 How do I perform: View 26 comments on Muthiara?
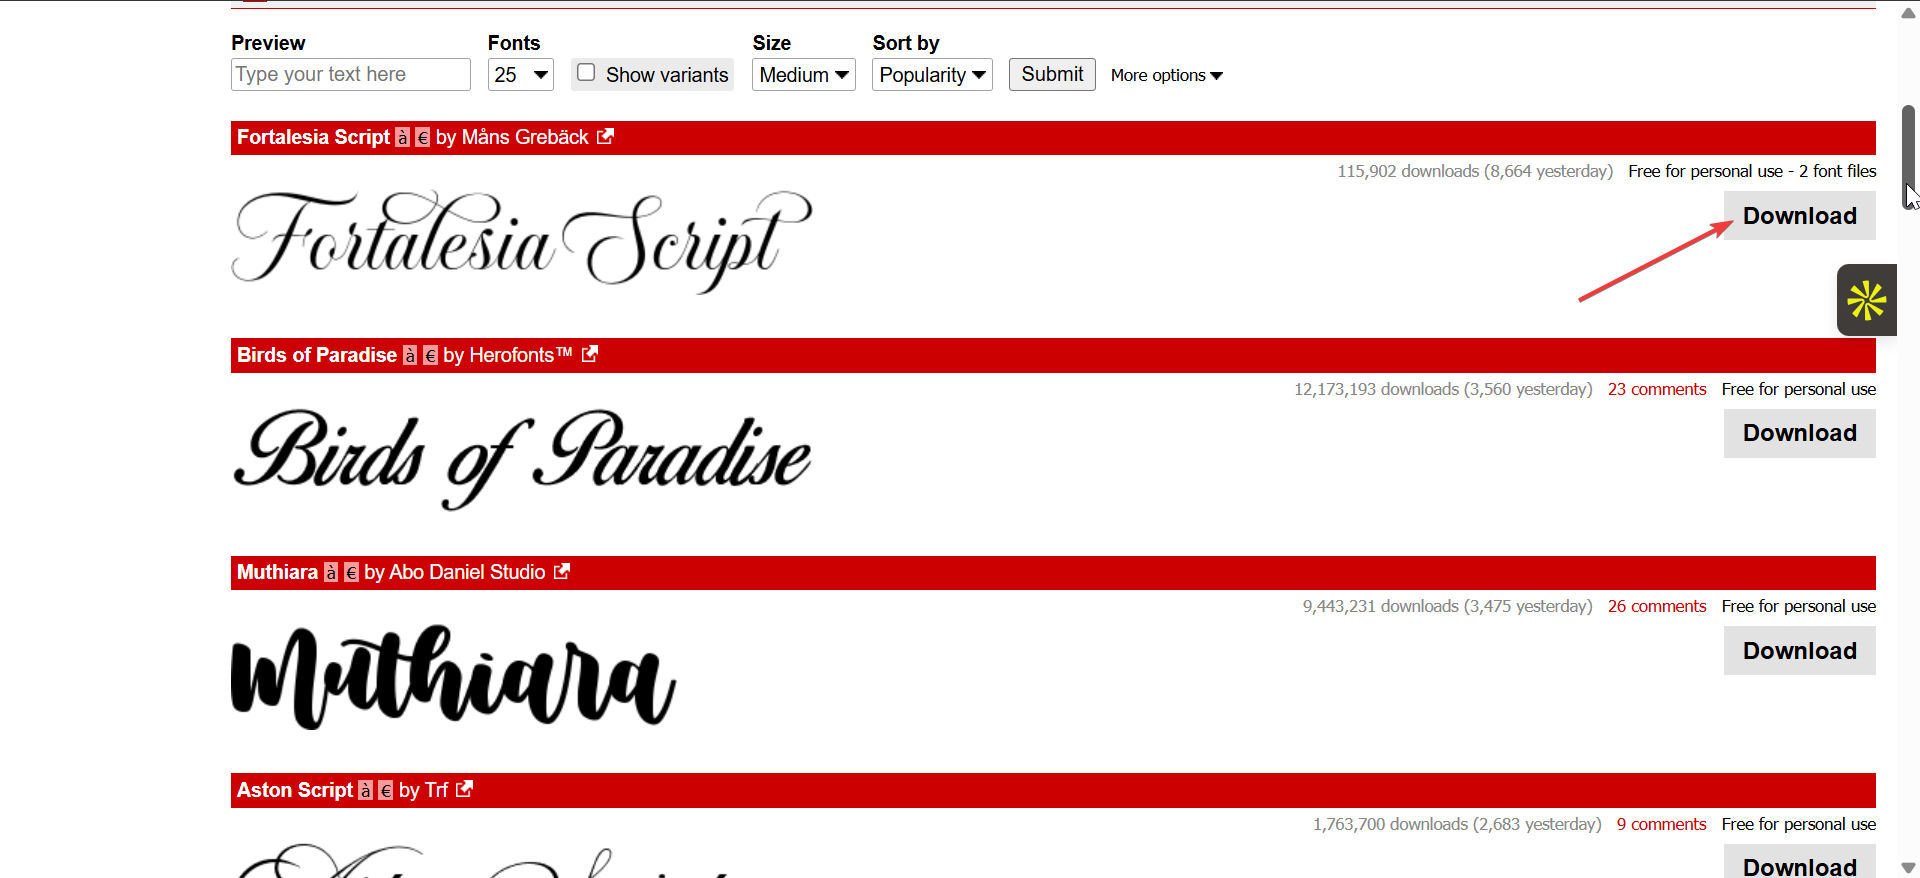pyautogui.click(x=1657, y=606)
